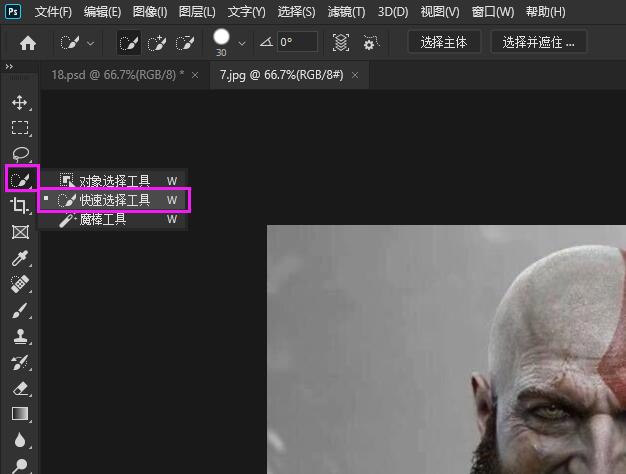Select the Spot Healing Brush tool
This screenshot has width=626, height=474.
point(20,284)
